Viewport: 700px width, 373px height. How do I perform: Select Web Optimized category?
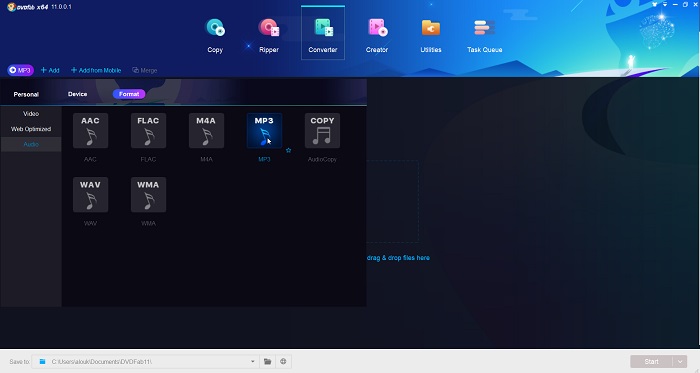tap(31, 129)
